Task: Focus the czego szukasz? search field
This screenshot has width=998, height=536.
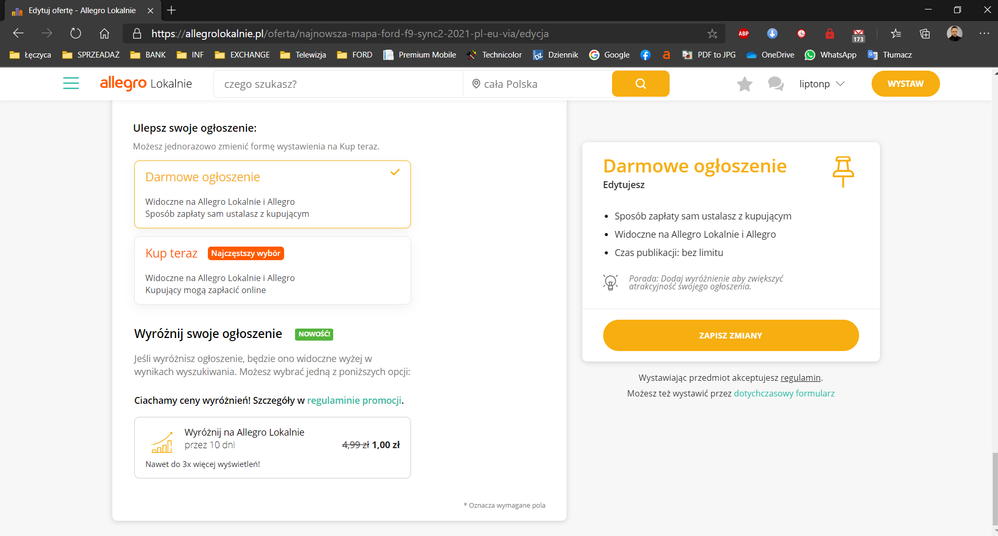Action: (337, 84)
